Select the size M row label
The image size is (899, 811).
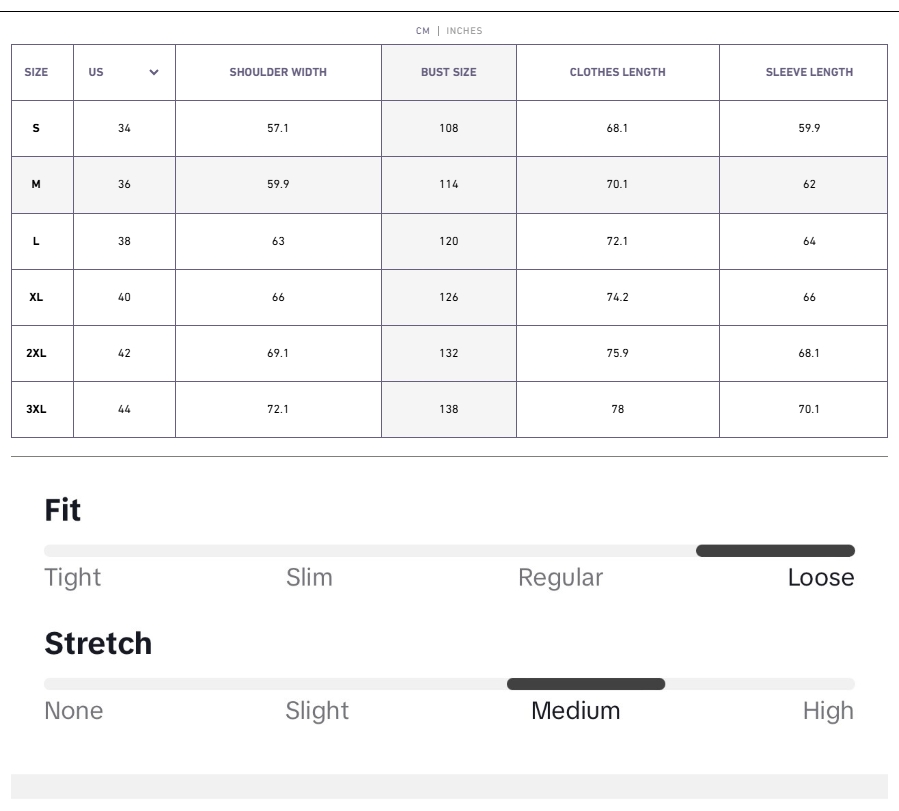(x=37, y=184)
